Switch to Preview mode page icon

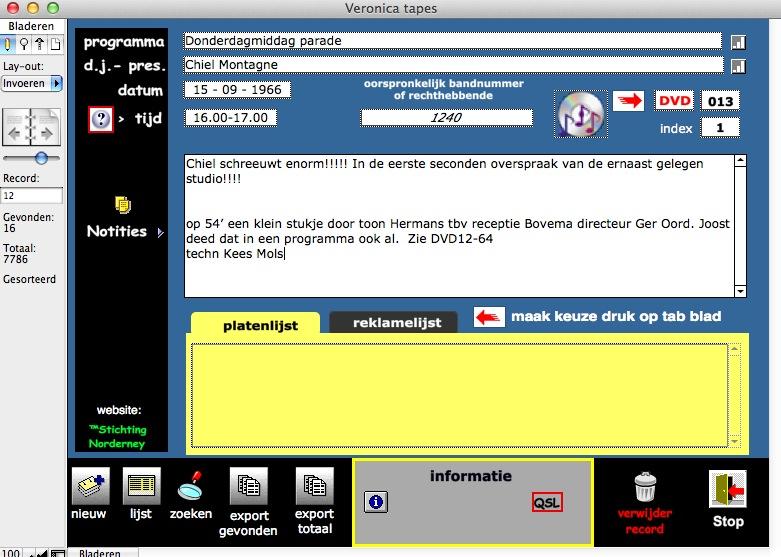click(x=55, y=44)
